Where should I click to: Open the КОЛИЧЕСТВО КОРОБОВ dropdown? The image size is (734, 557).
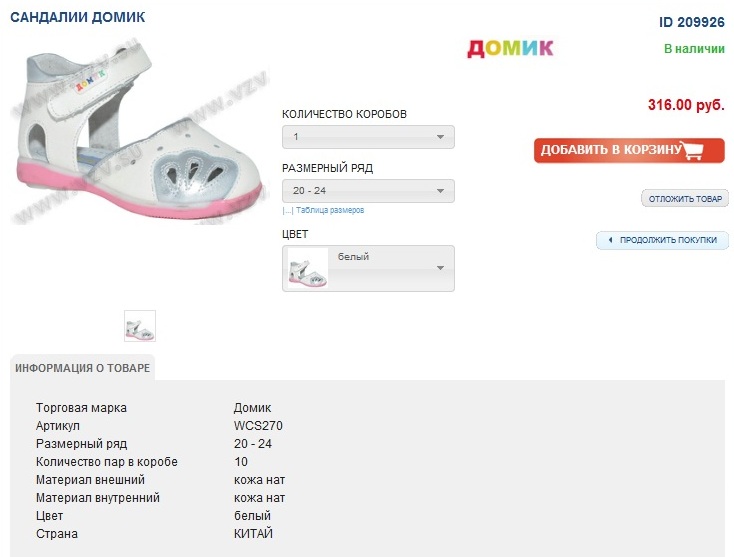[368, 137]
